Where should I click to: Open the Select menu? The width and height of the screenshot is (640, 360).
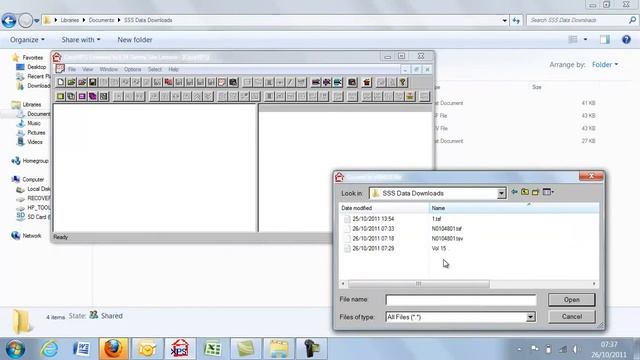(x=155, y=69)
